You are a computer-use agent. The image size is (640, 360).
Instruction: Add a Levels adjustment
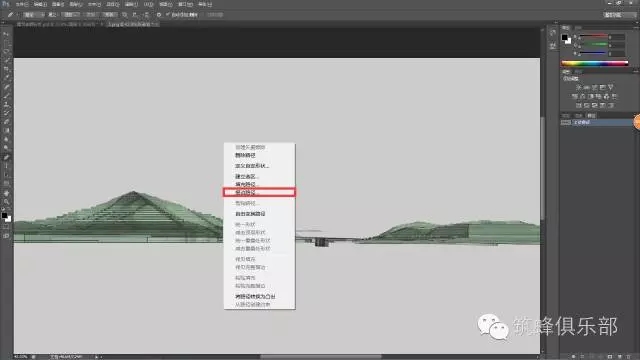(x=587, y=87)
